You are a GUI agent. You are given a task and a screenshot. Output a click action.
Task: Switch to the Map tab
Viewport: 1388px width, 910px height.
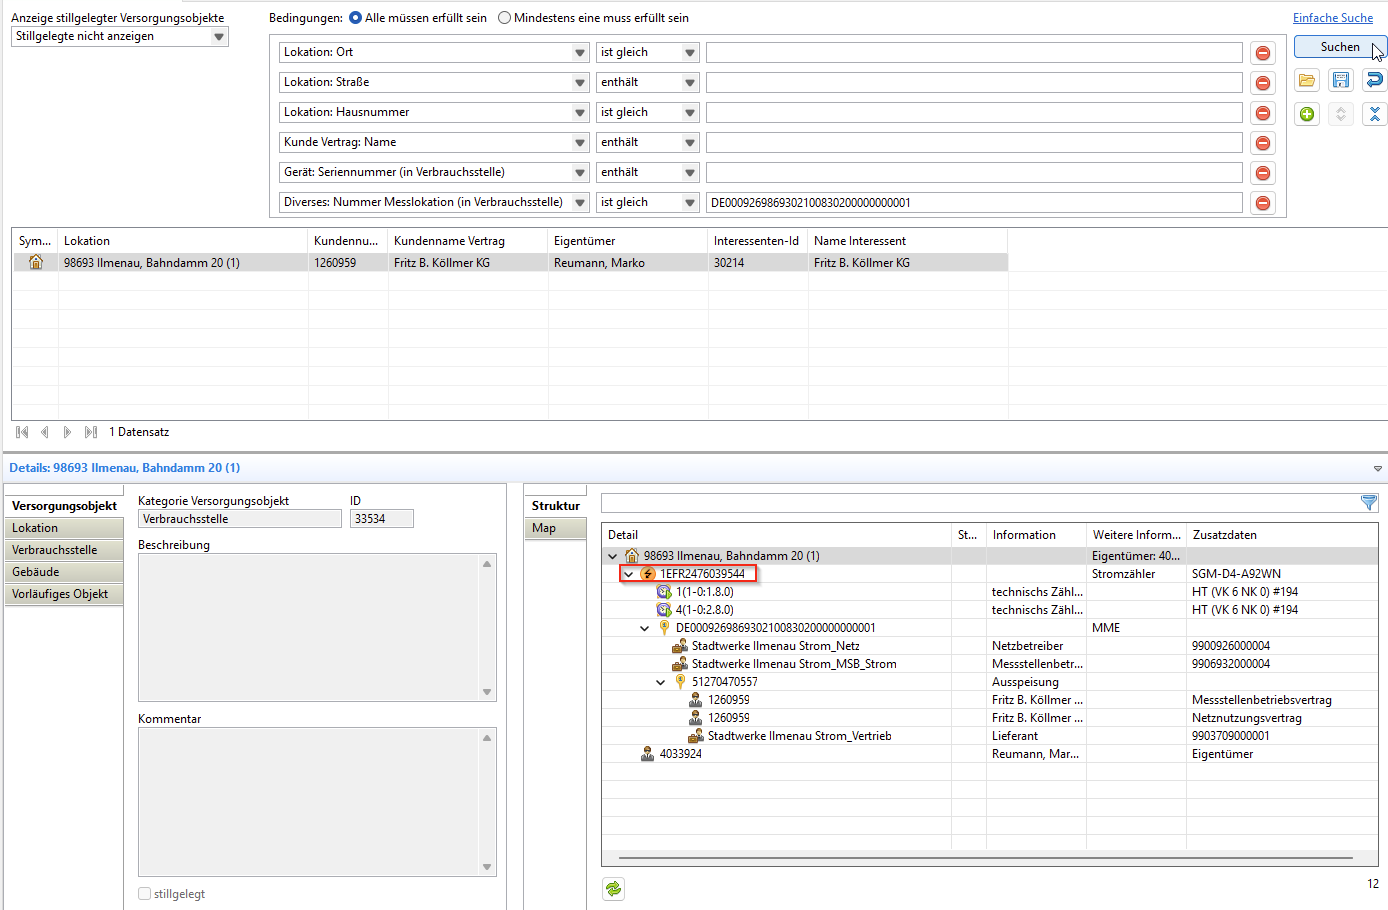click(545, 528)
